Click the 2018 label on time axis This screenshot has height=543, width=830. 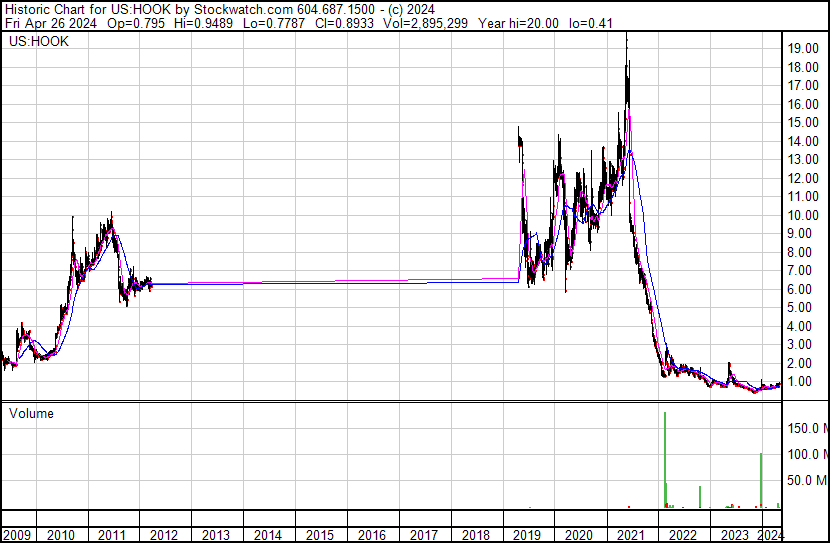(x=475, y=535)
